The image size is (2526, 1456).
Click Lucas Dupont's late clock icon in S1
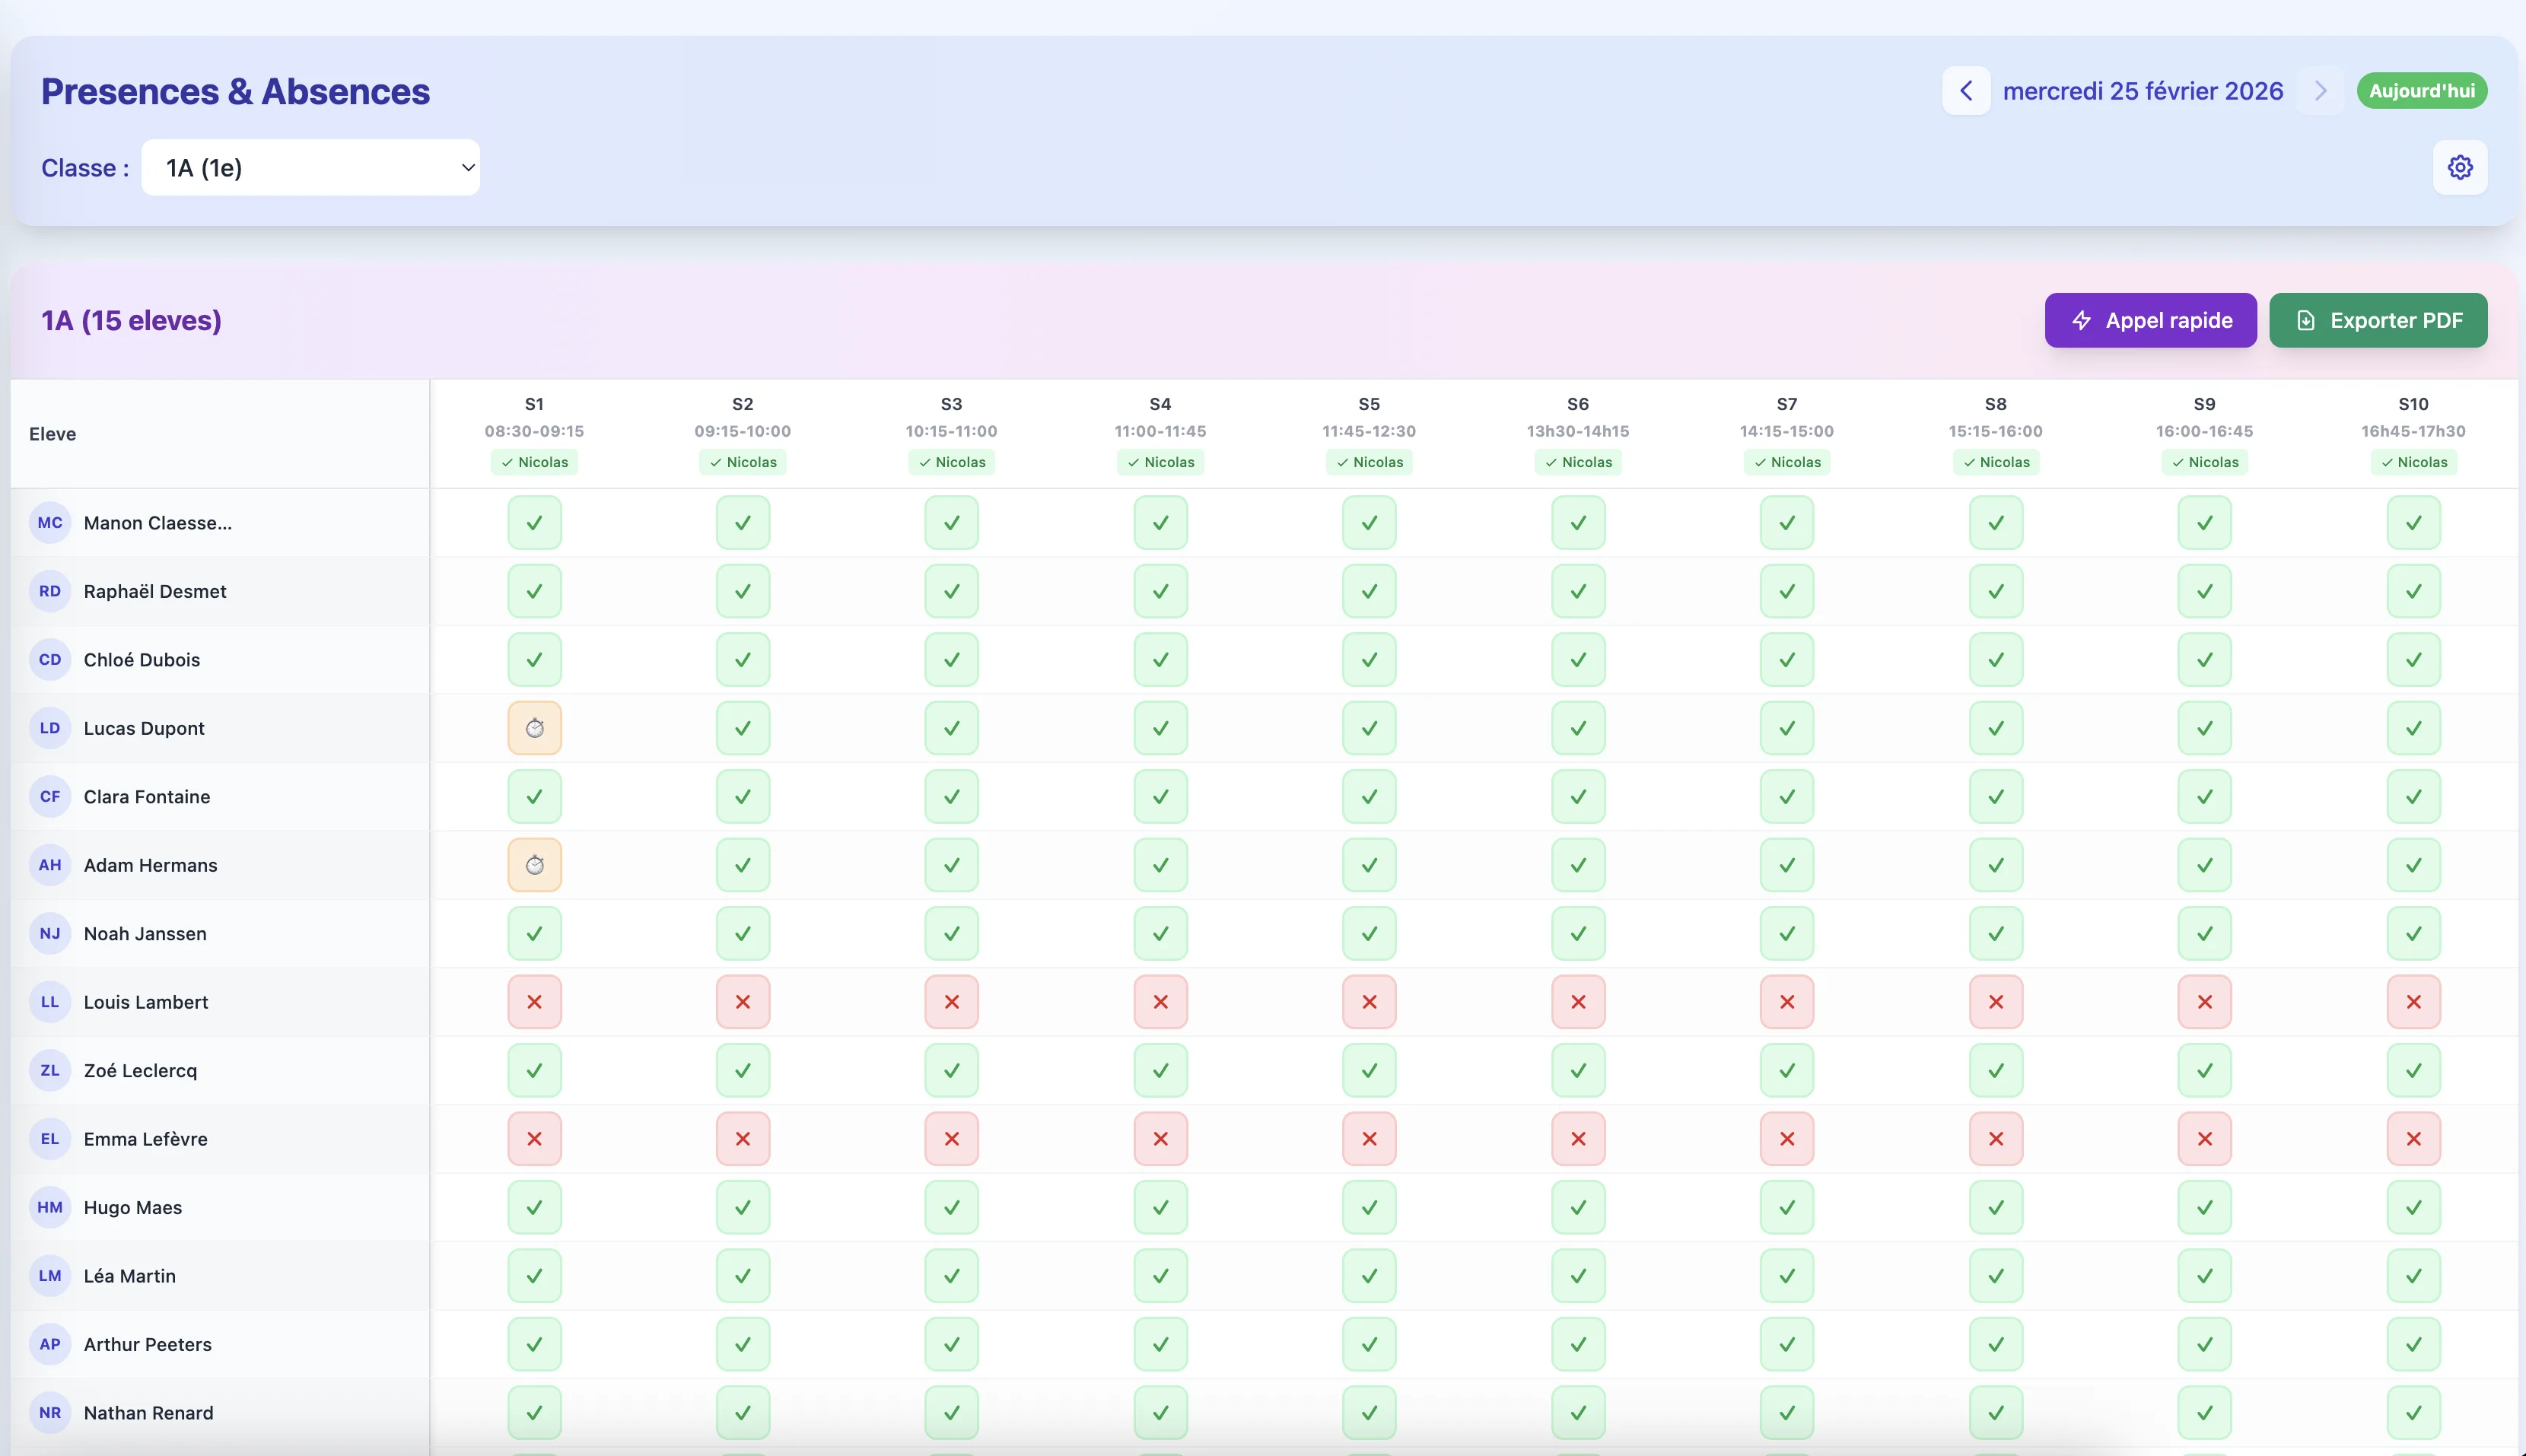click(534, 728)
